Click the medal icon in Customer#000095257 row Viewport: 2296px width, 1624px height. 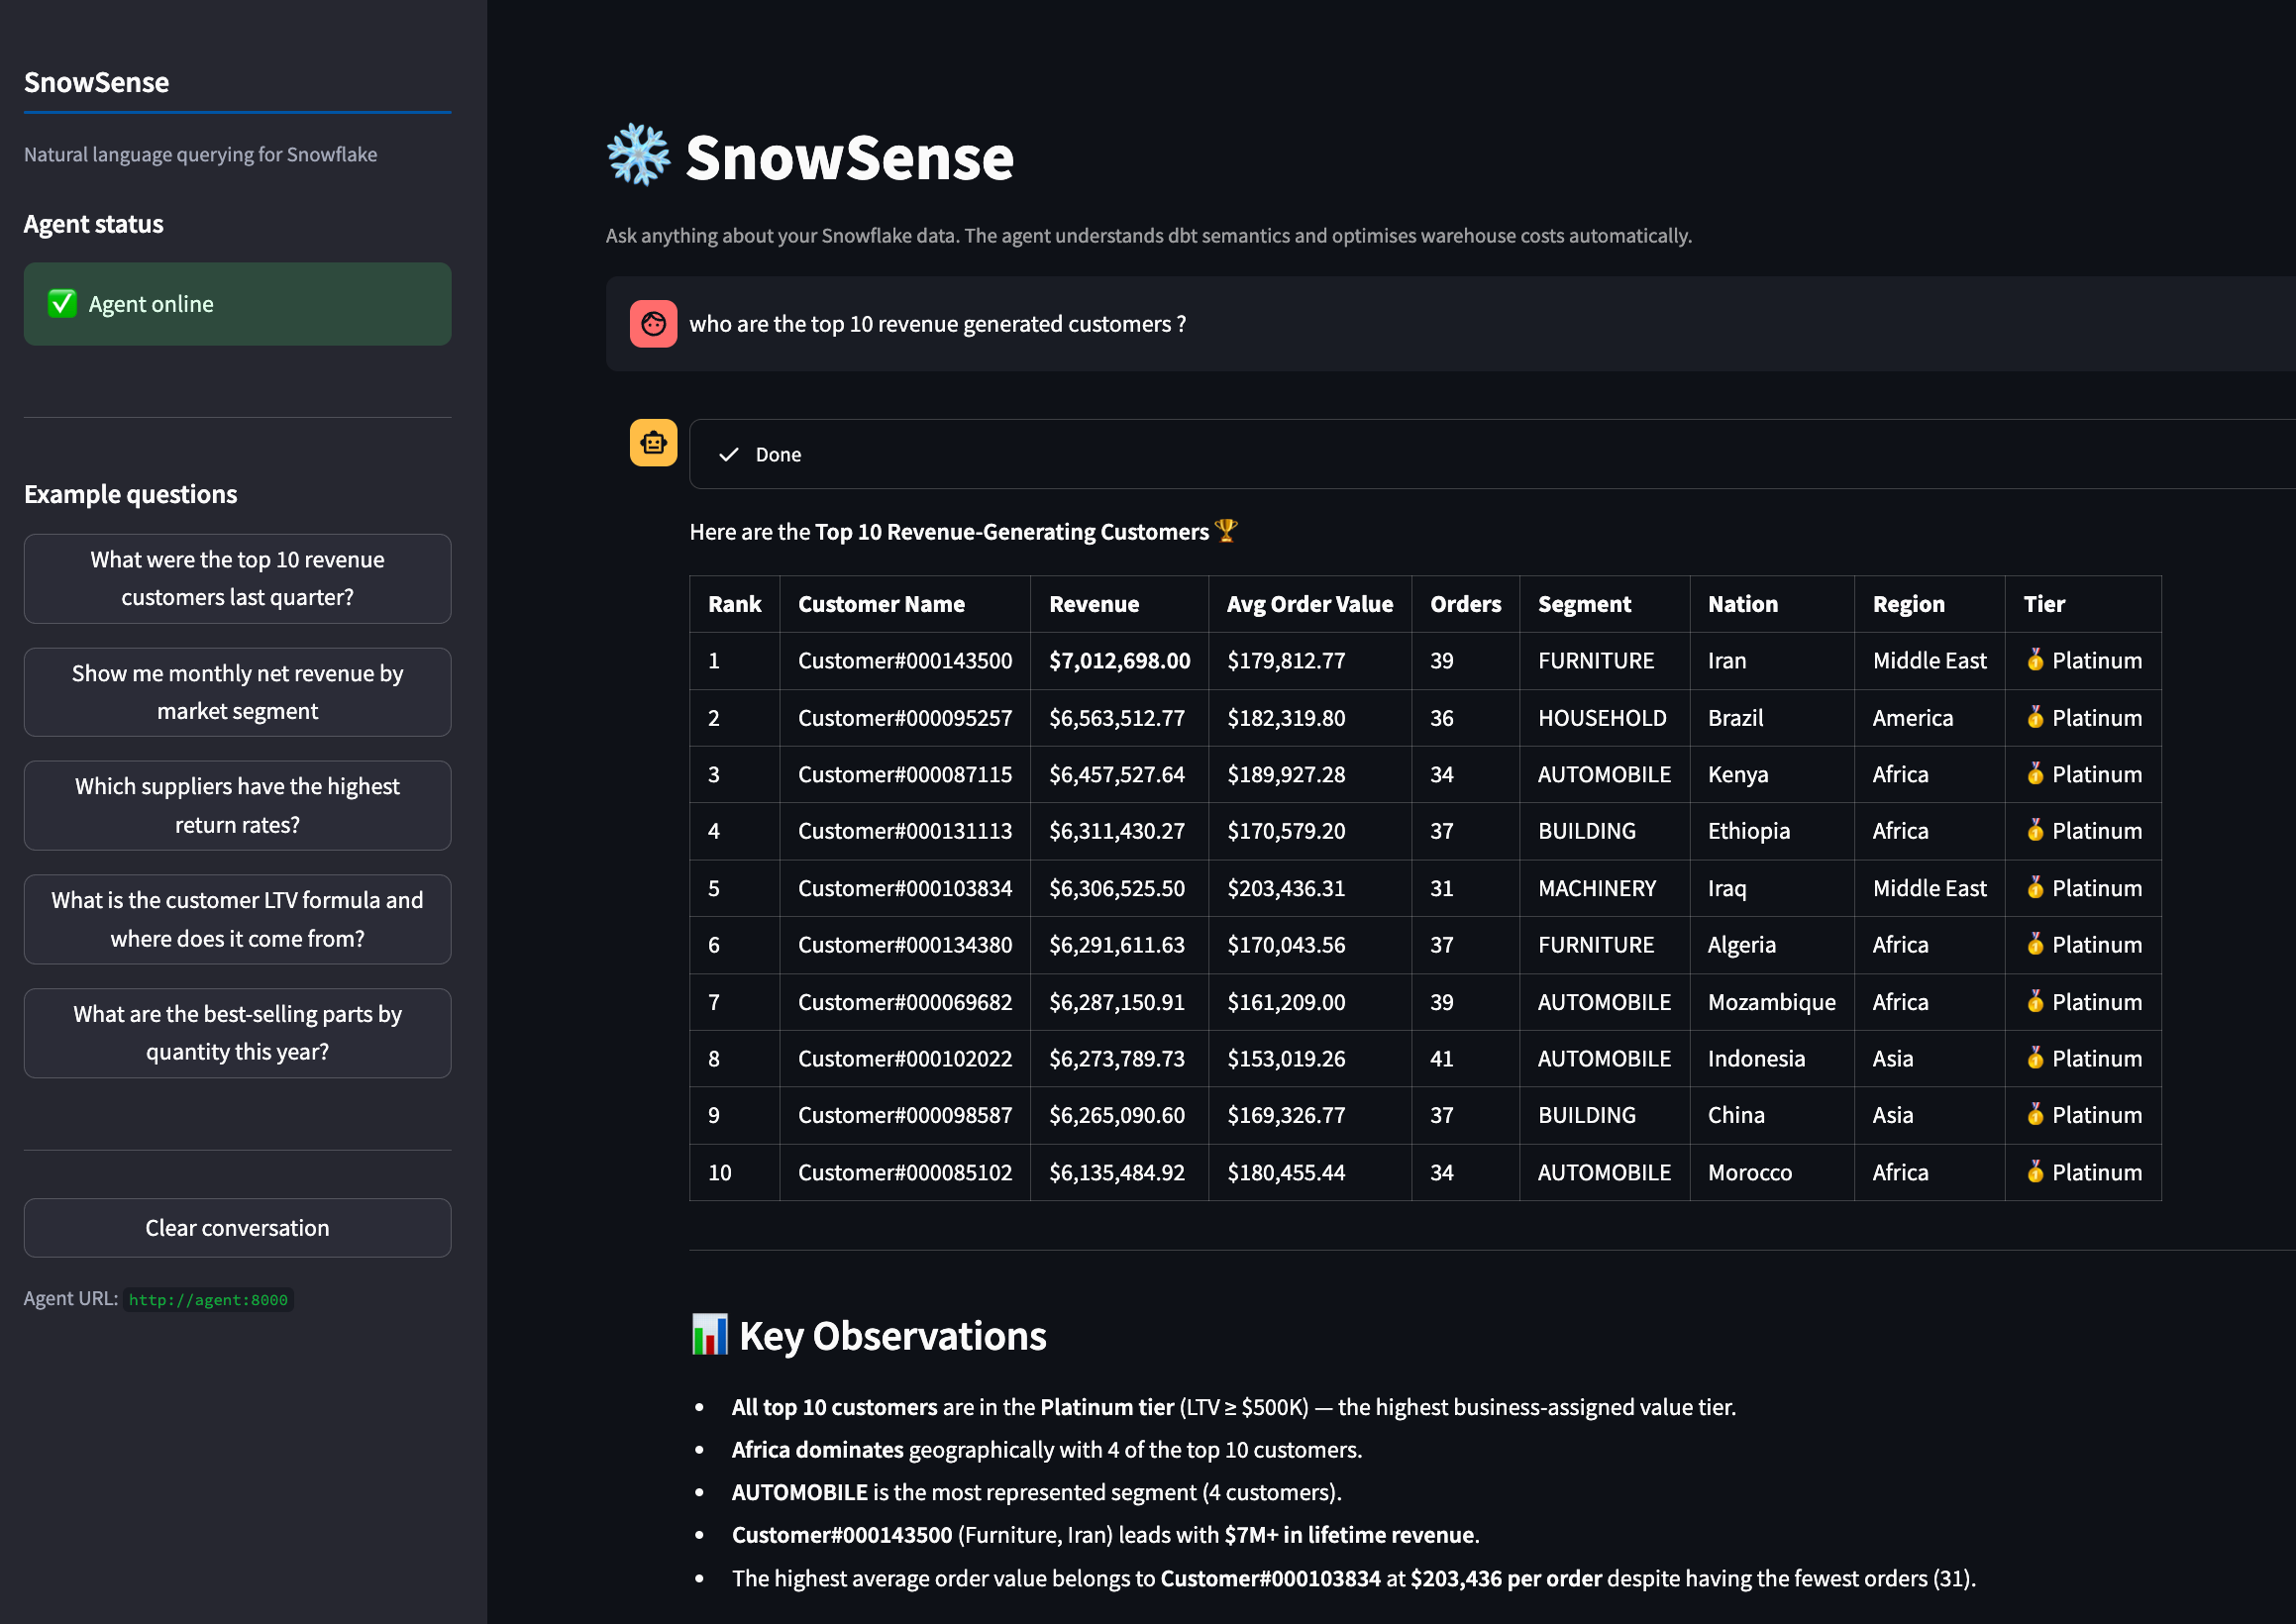(x=2035, y=717)
